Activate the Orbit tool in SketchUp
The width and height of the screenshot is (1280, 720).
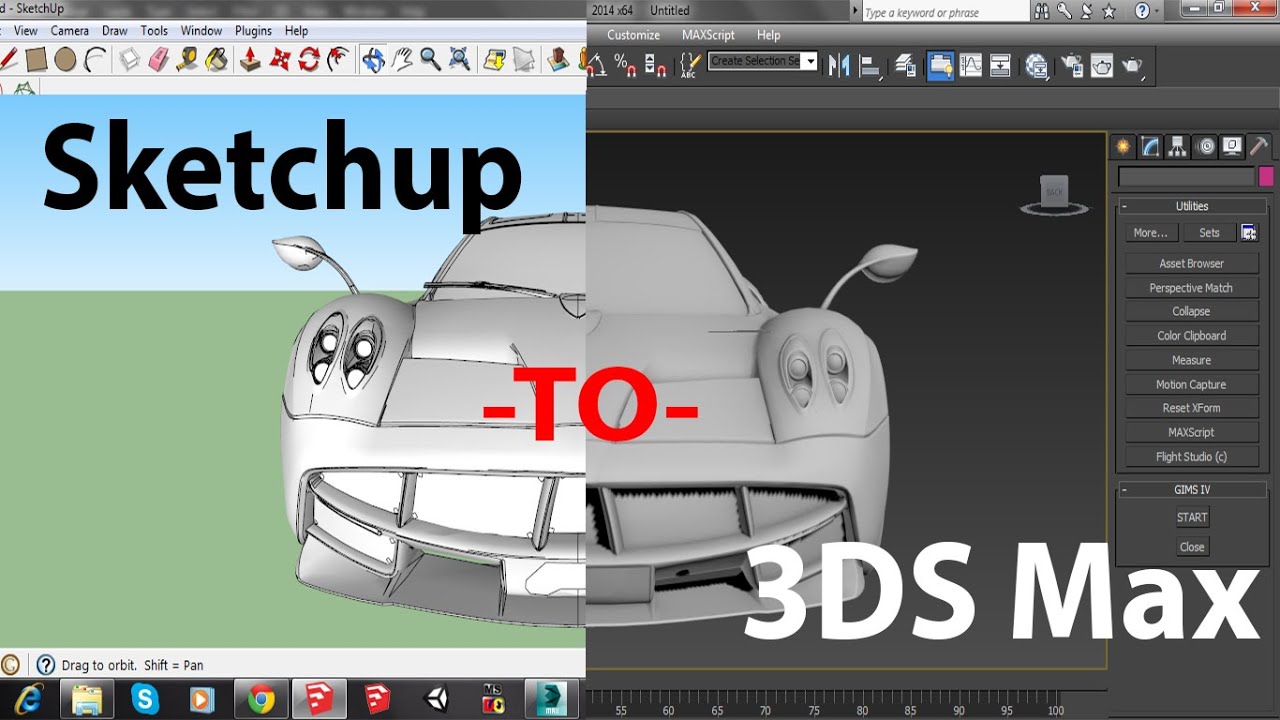pos(373,60)
